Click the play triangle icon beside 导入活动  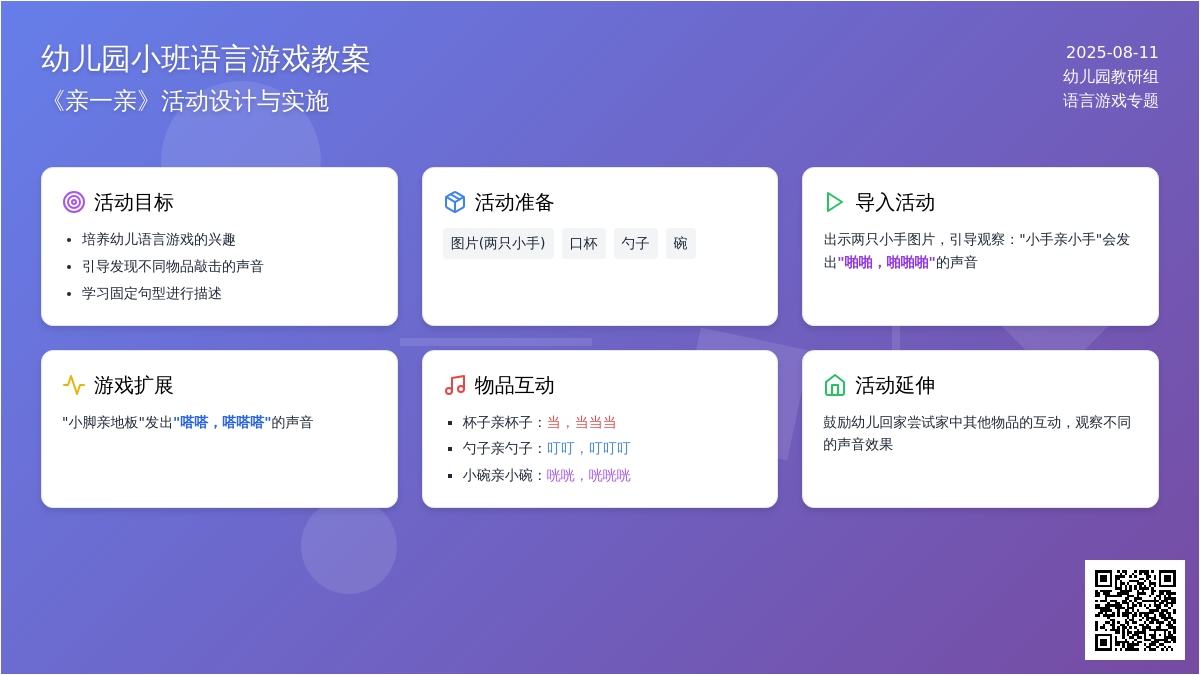[x=835, y=202]
